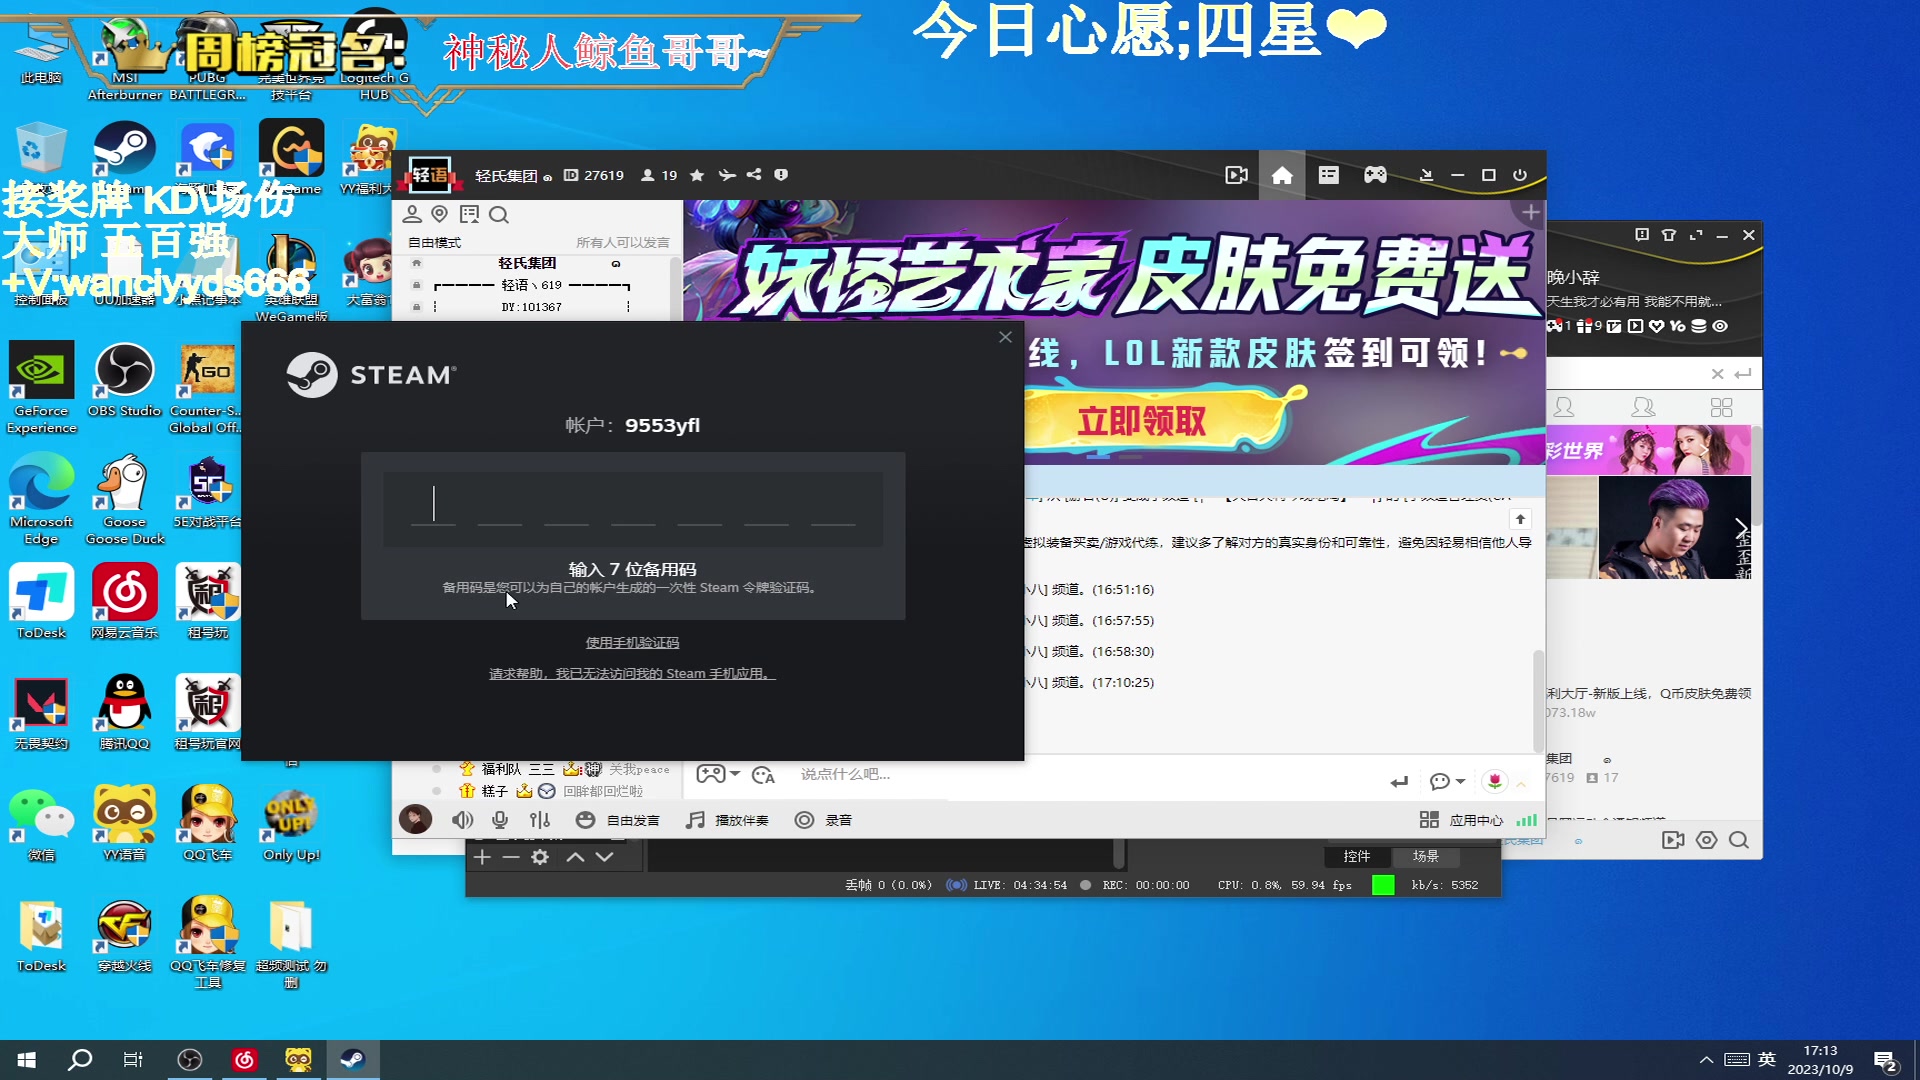Image resolution: width=1920 pixels, height=1080 pixels.
Task: Click the search icon at YY main window bottom
Action: pyautogui.click(x=1739, y=840)
